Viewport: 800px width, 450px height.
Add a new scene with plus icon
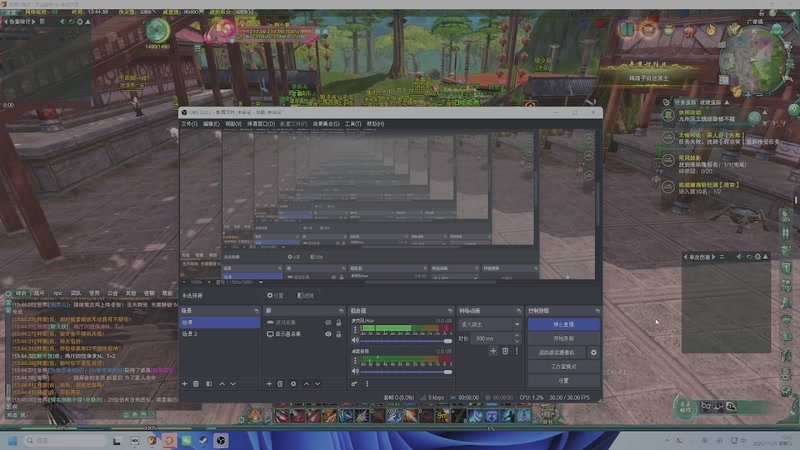coord(185,384)
